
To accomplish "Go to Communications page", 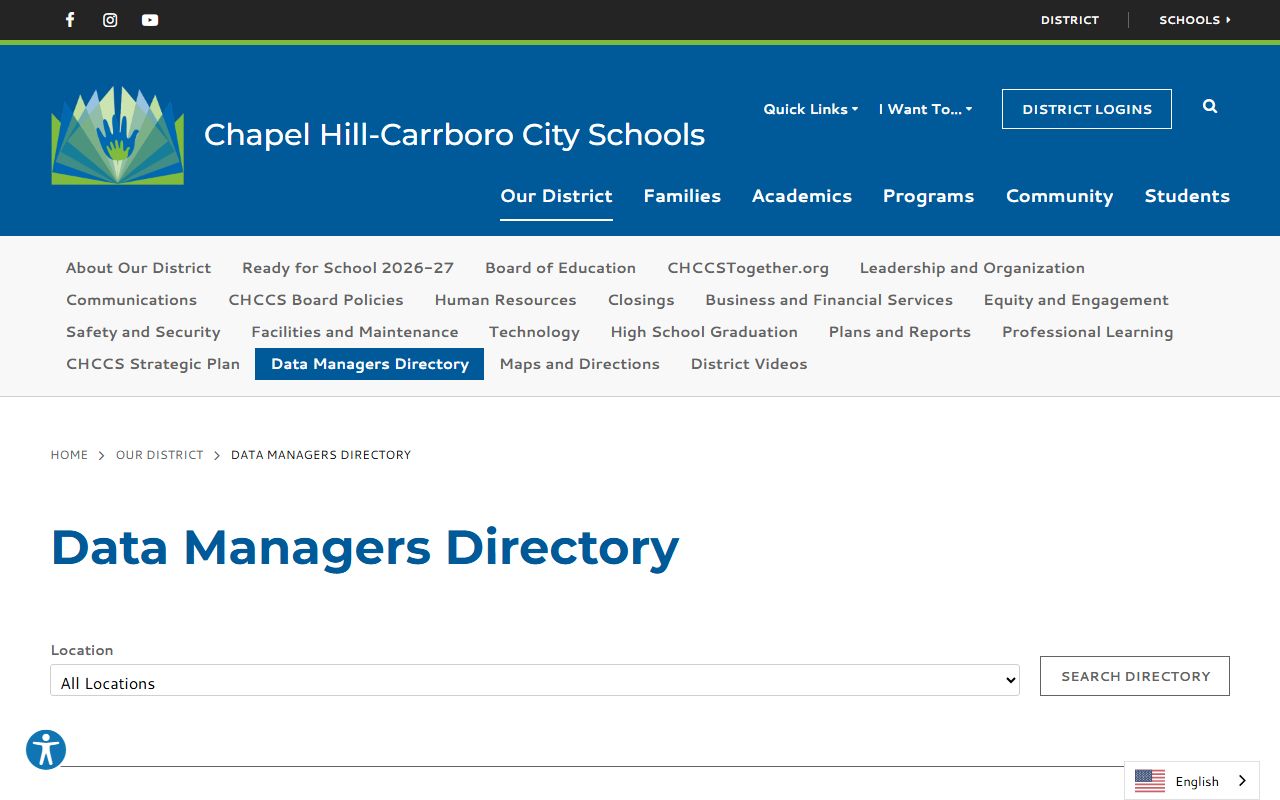I will 131,300.
